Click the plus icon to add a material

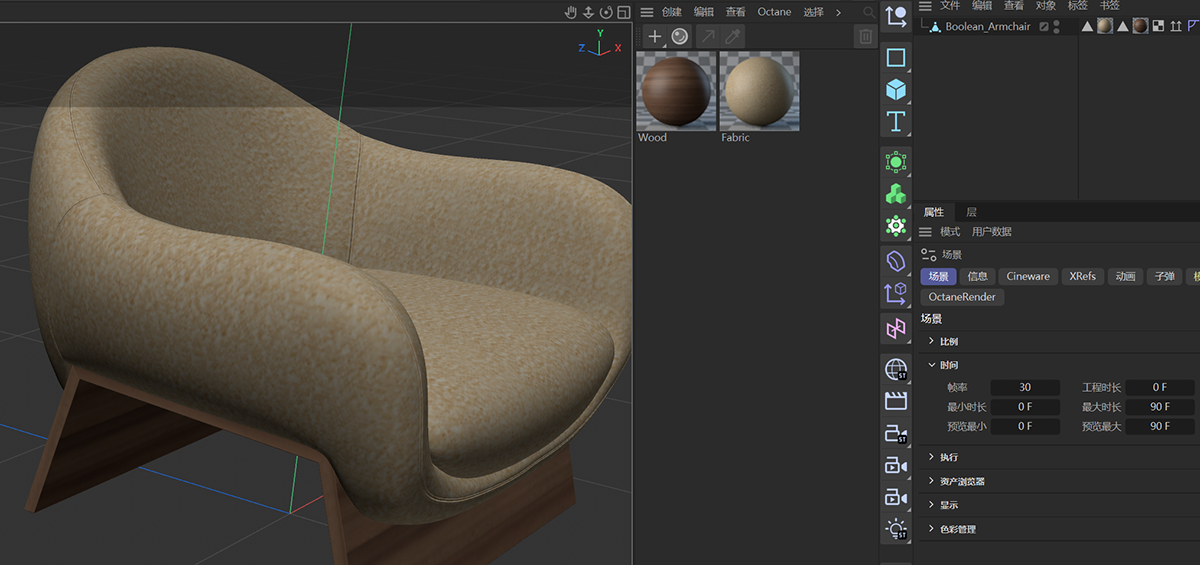[x=655, y=37]
